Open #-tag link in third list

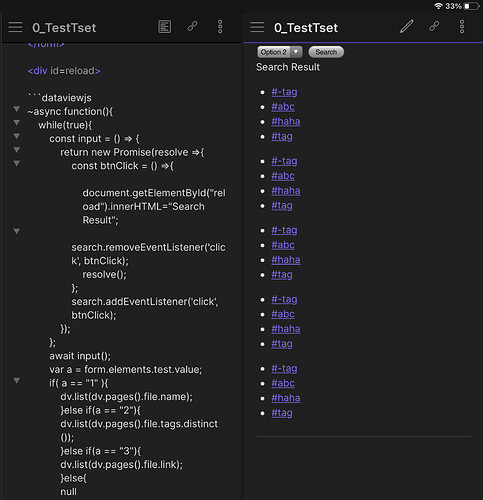click(284, 230)
